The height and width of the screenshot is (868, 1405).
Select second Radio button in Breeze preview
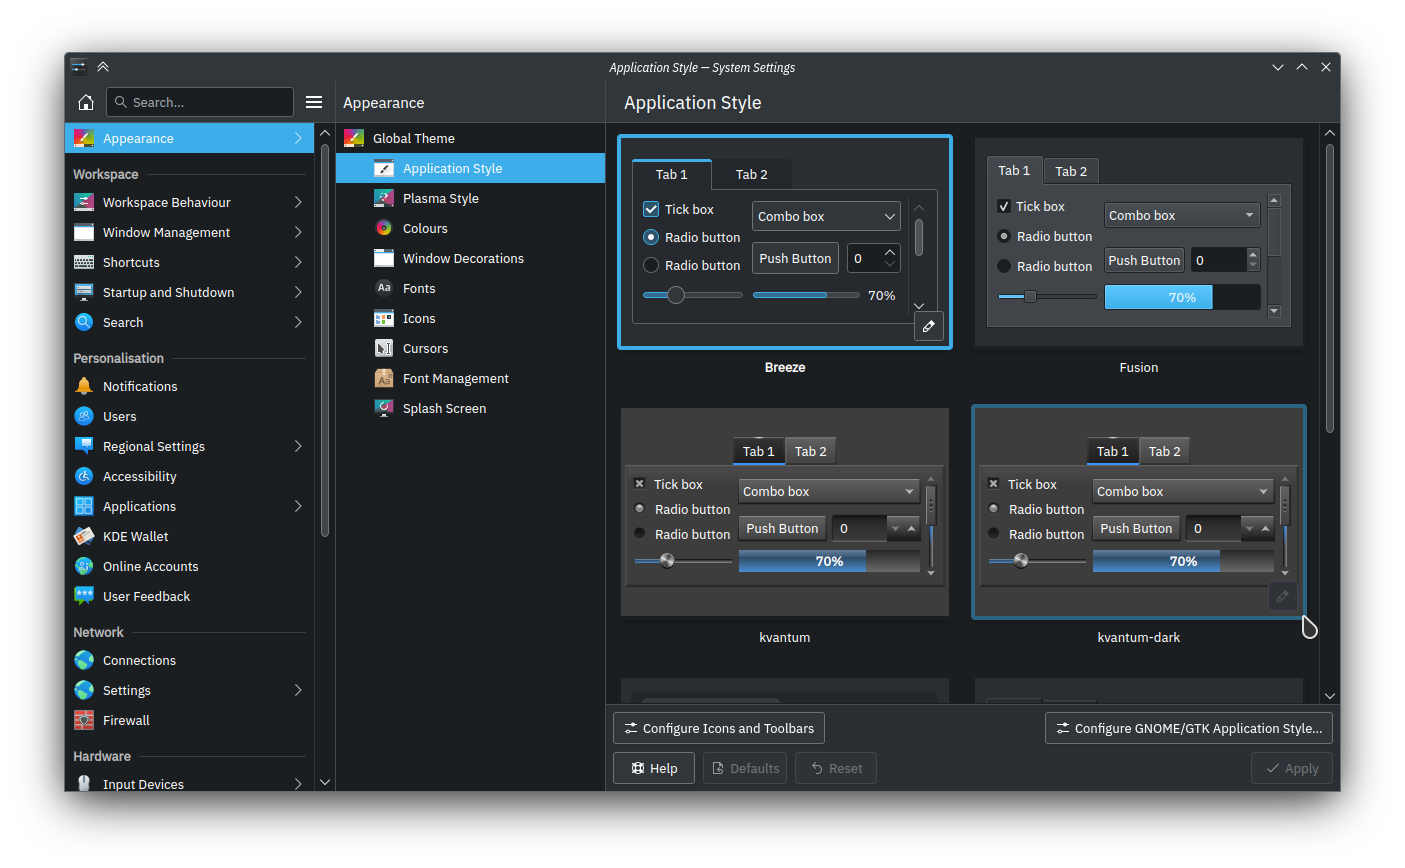coord(651,265)
